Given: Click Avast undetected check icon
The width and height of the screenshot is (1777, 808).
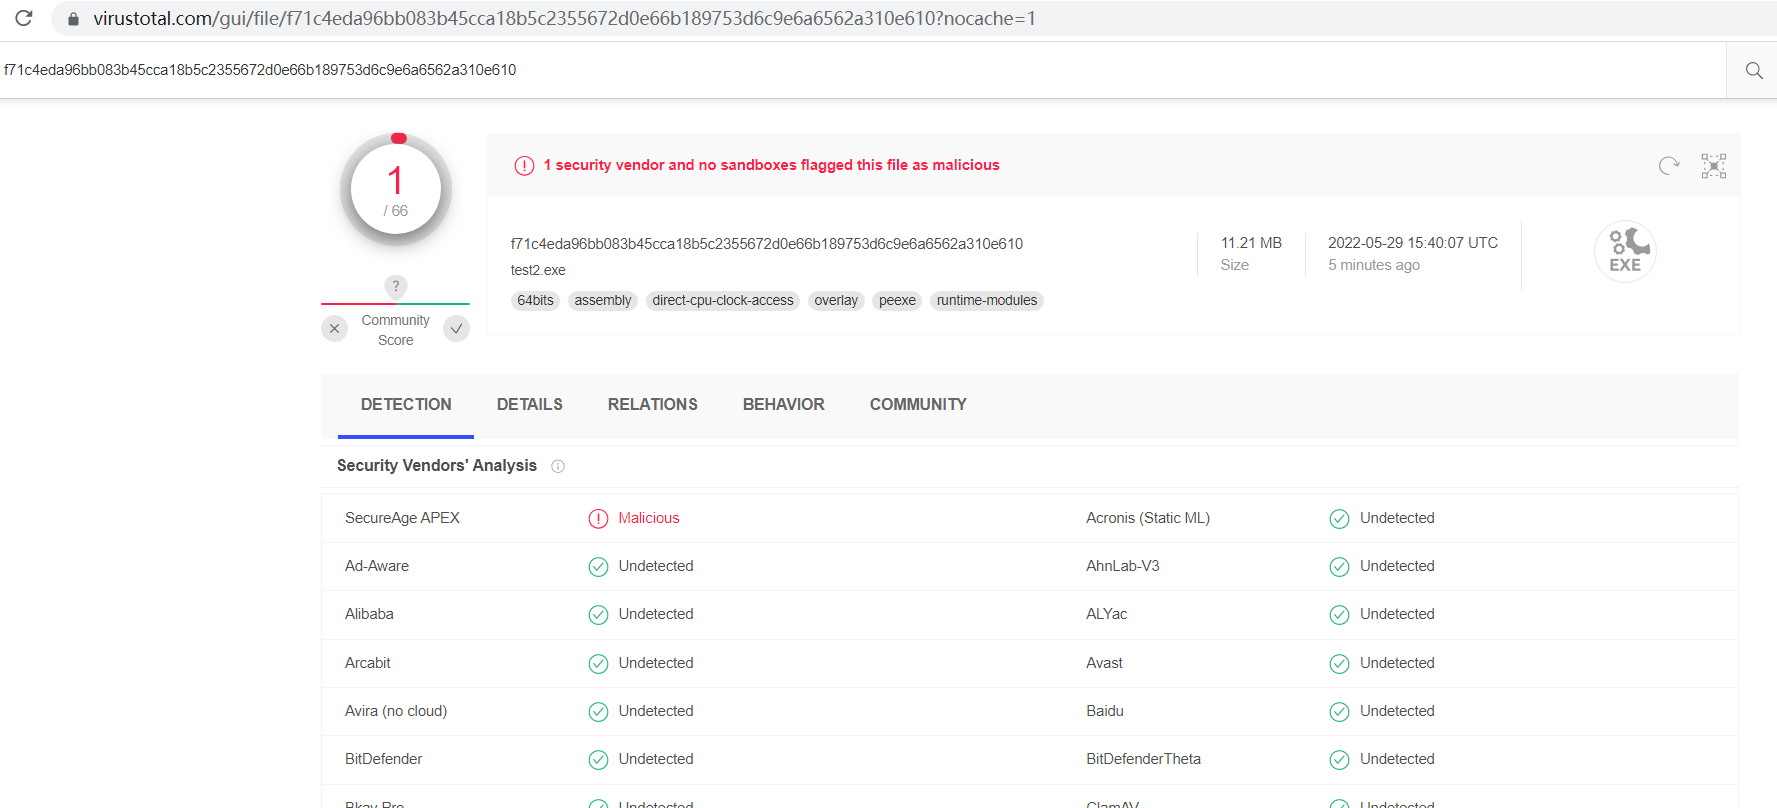Looking at the screenshot, I should (x=1339, y=663).
